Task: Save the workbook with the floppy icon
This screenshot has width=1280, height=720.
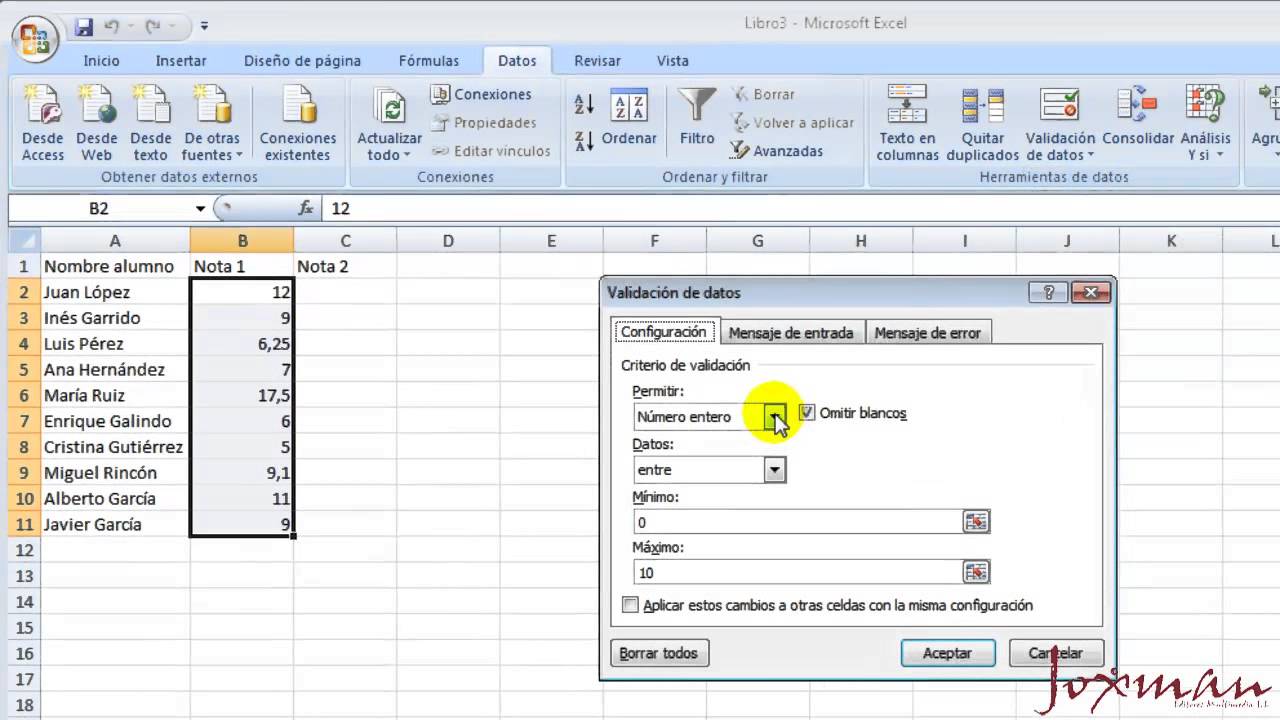Action: tap(84, 26)
